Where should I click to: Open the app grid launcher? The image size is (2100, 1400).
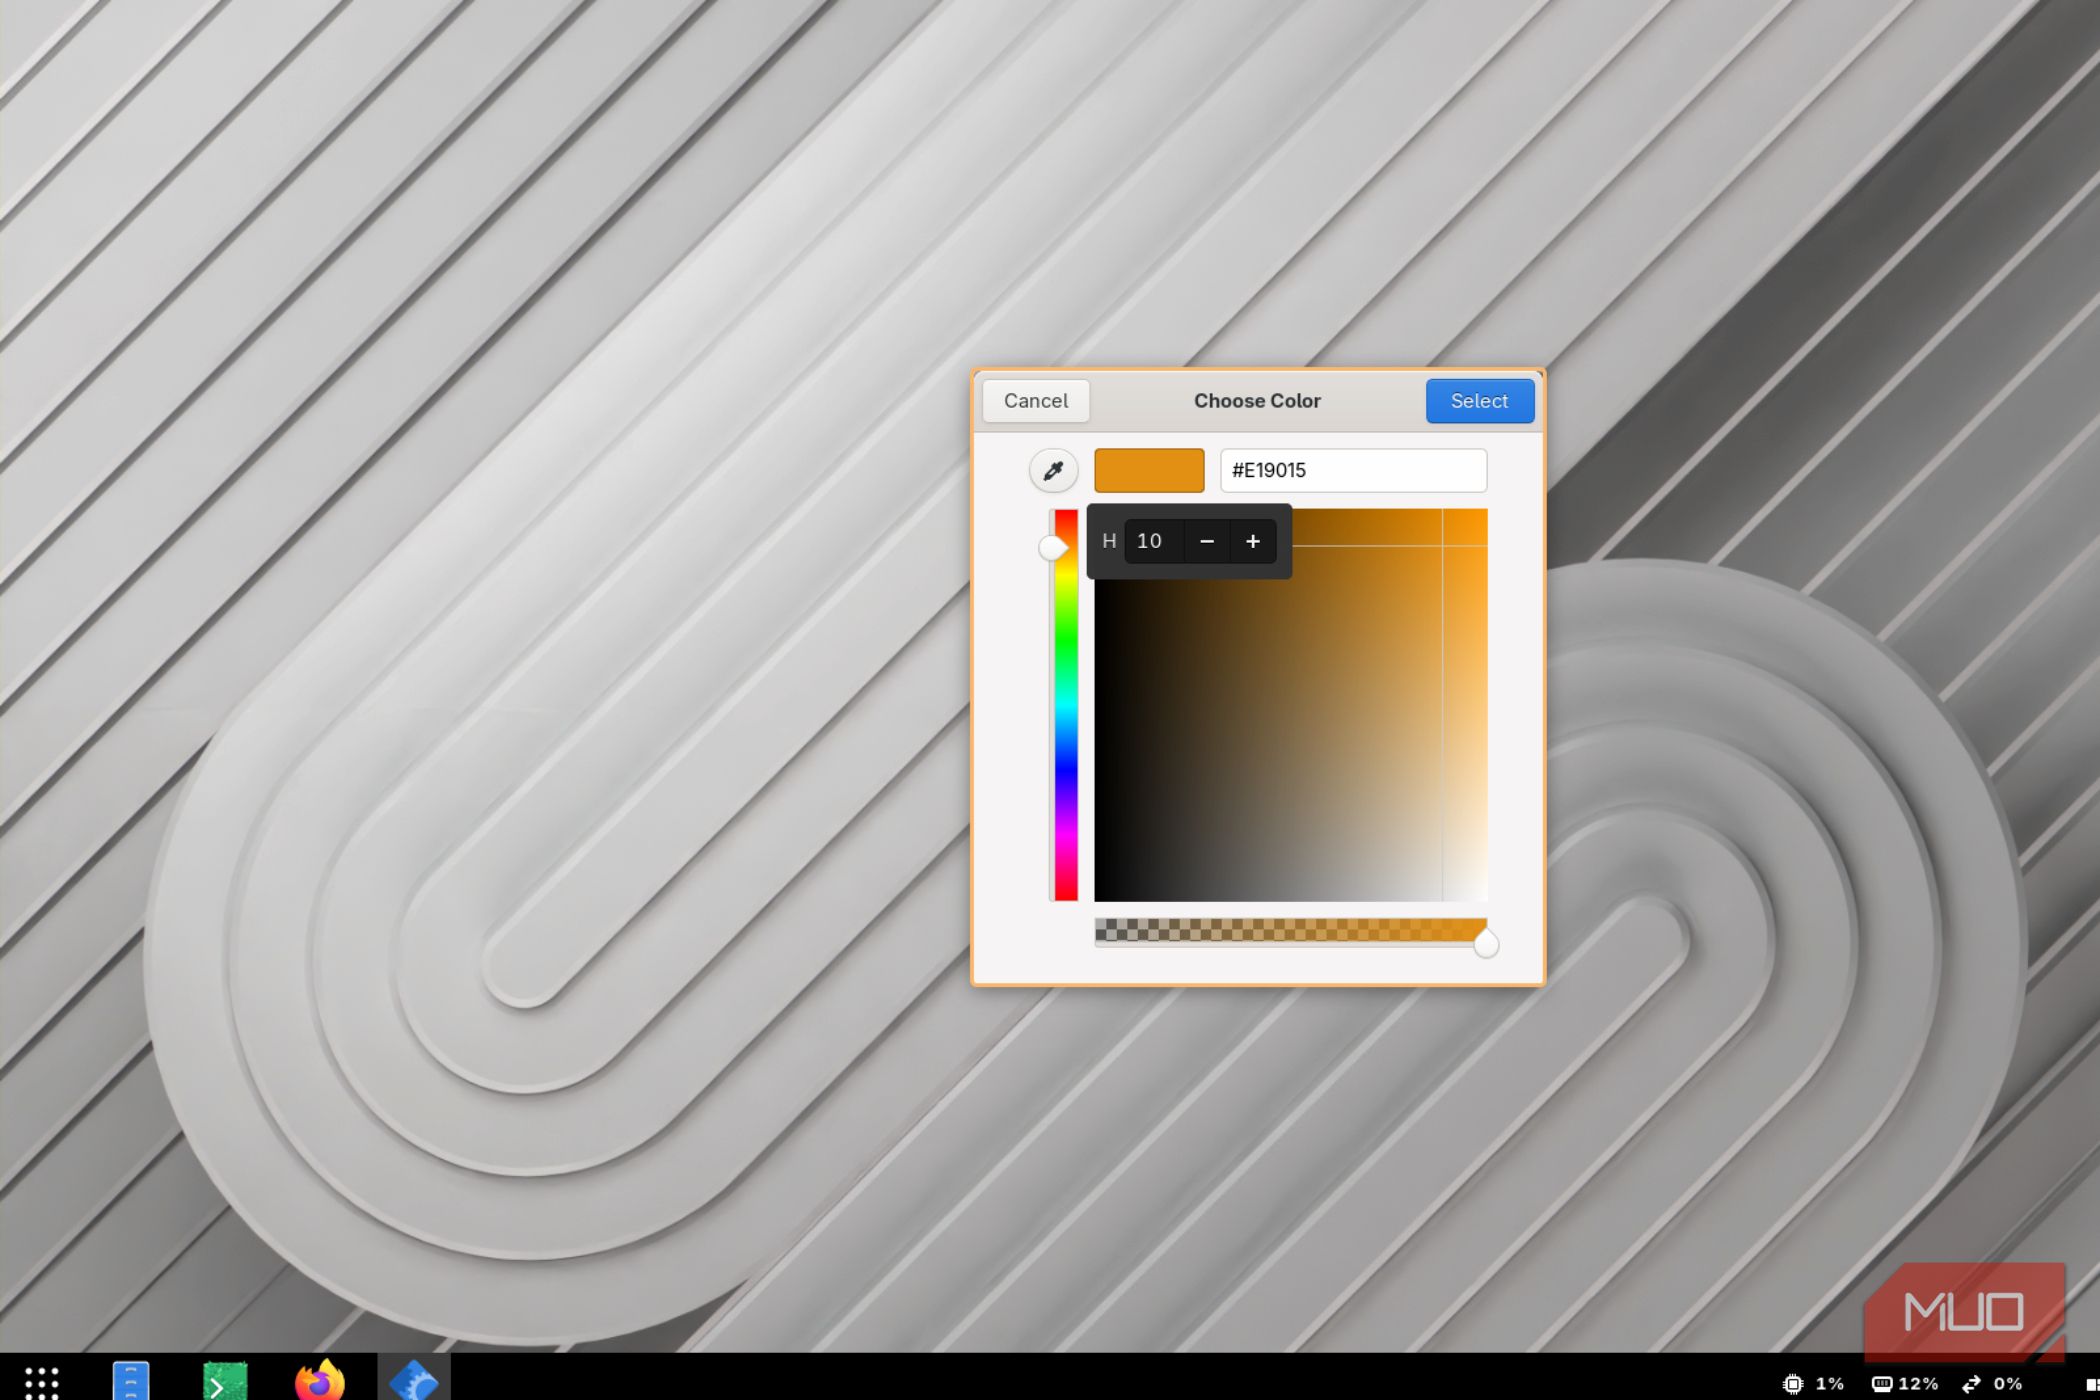click(42, 1383)
